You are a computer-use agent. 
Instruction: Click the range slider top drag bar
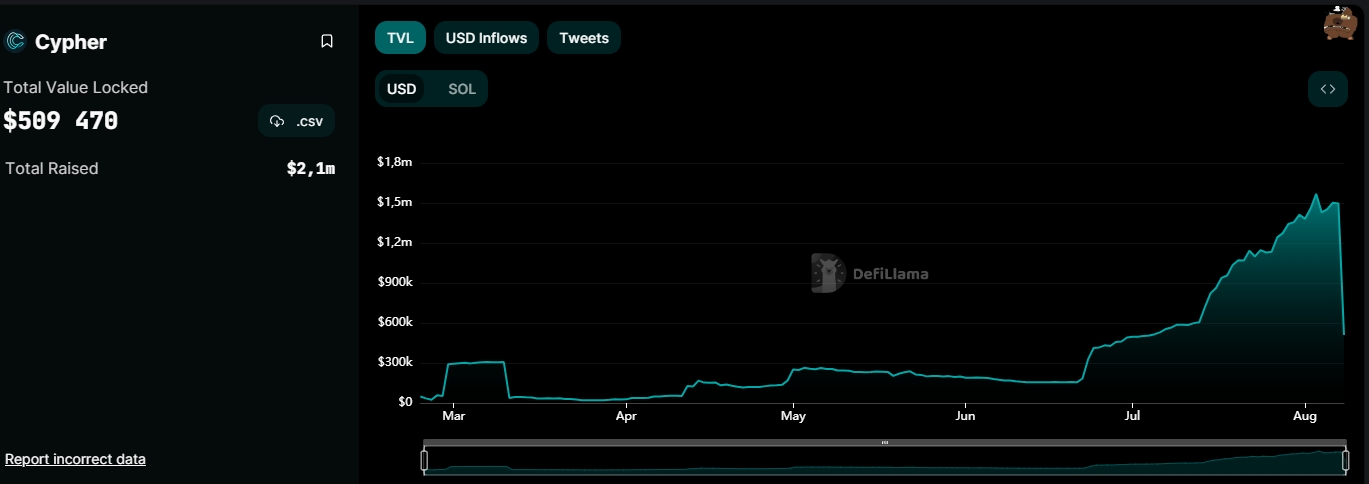(885, 442)
